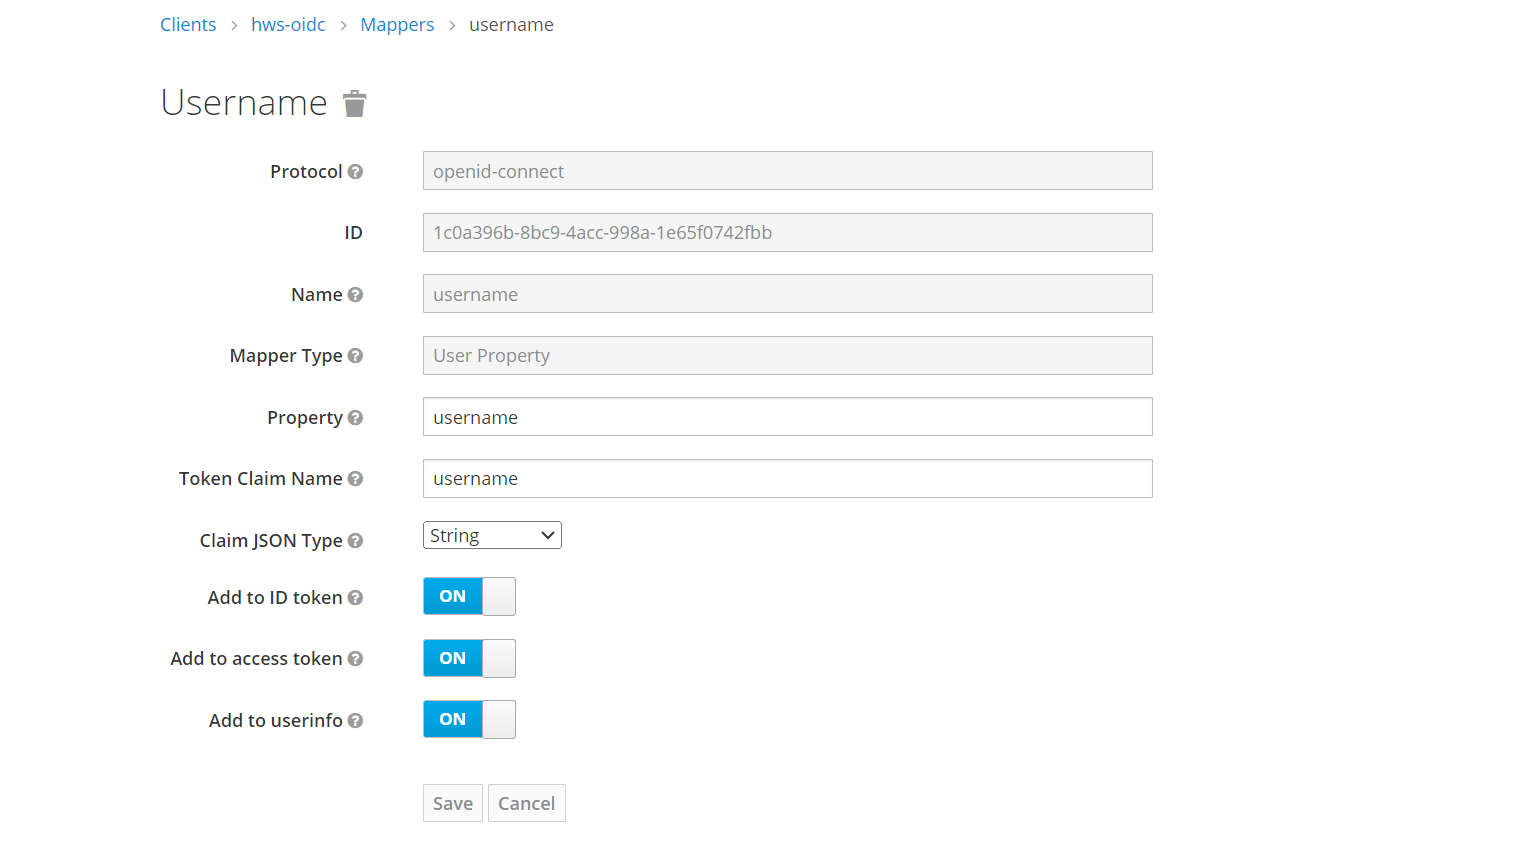Screen dimensions: 1520x850
Task: Click the help icon beside Mapper Type
Action: [355, 356]
